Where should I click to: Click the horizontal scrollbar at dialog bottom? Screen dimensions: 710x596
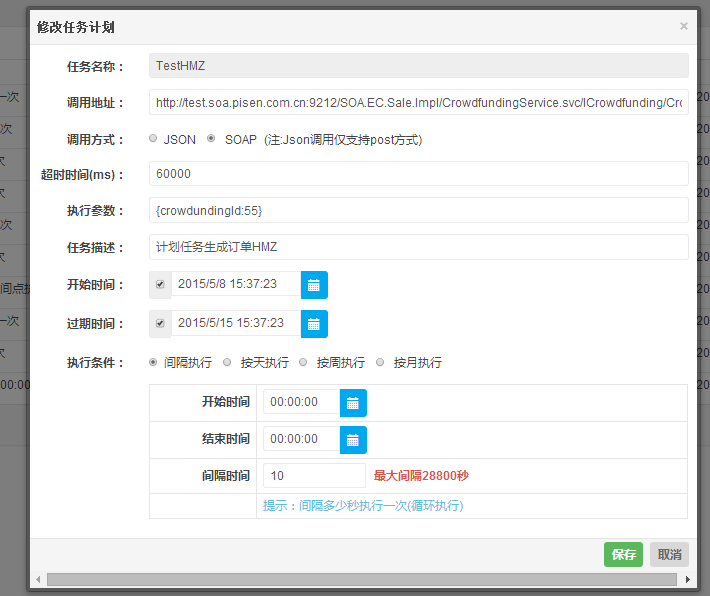coord(360,579)
